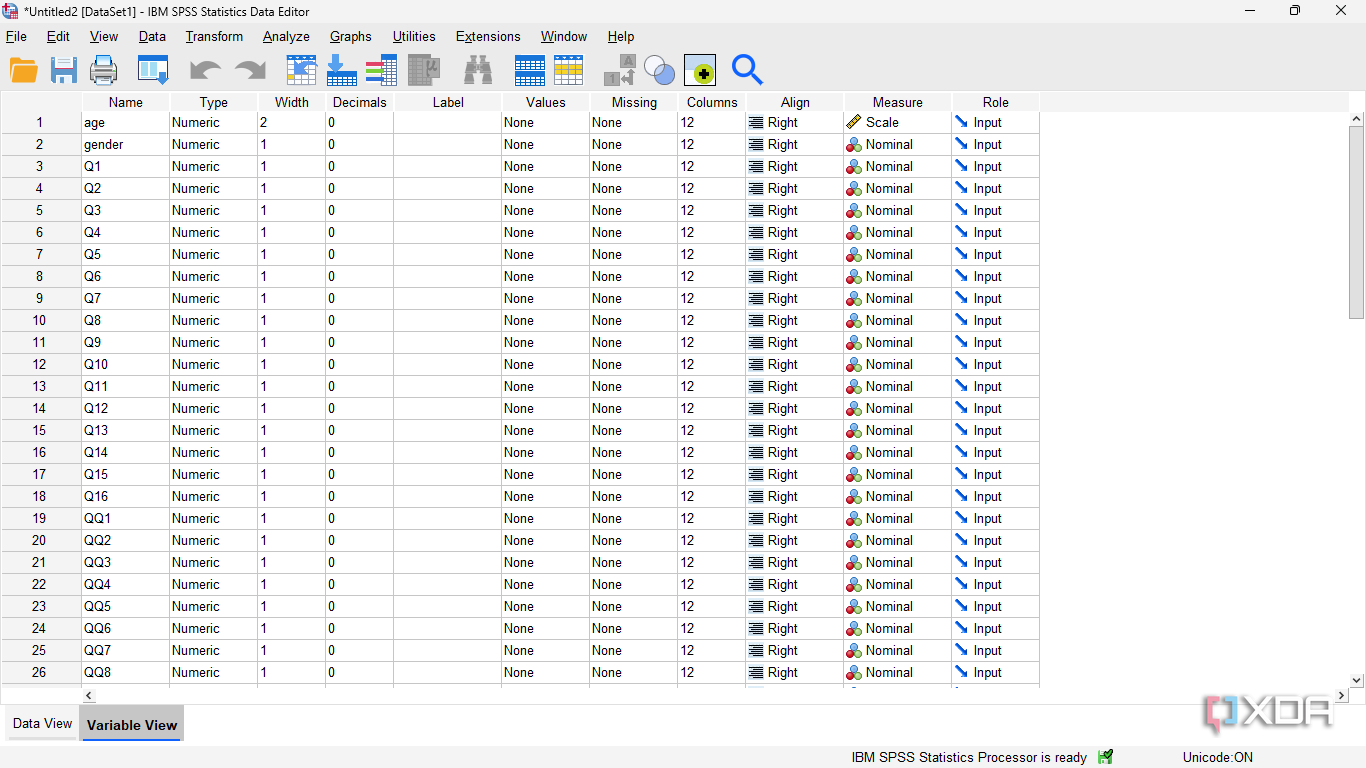Click the Decimals cell for Q12
1366x768 pixels.
(x=359, y=408)
